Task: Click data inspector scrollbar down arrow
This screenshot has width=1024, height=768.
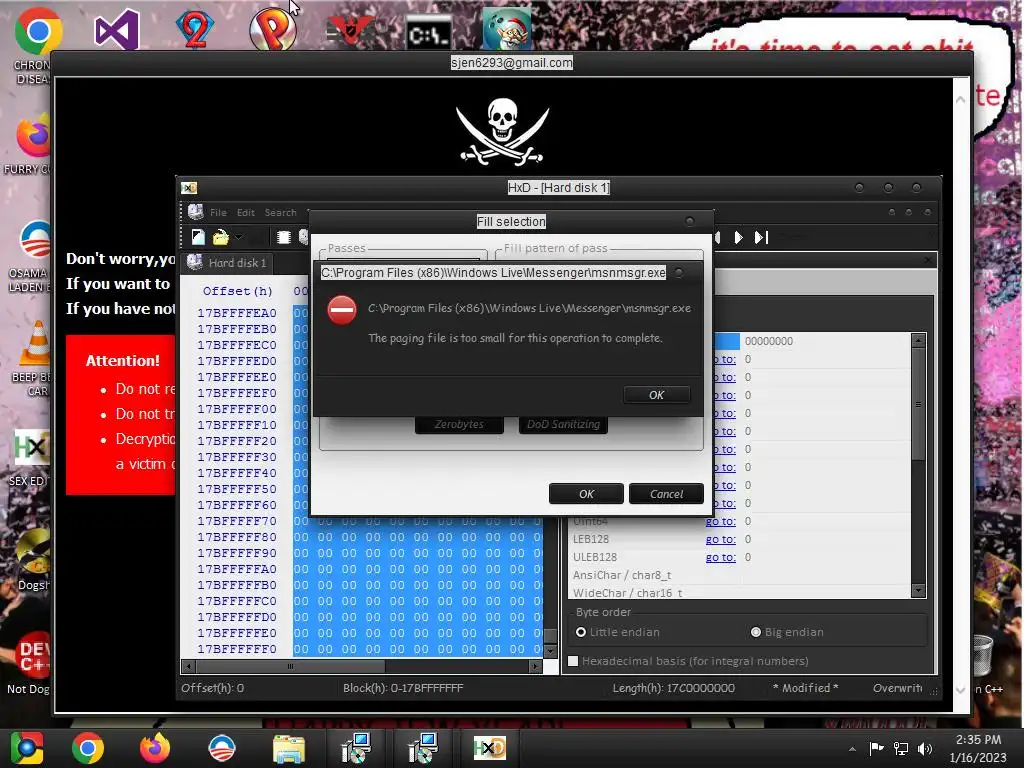Action: pyautogui.click(x=918, y=590)
